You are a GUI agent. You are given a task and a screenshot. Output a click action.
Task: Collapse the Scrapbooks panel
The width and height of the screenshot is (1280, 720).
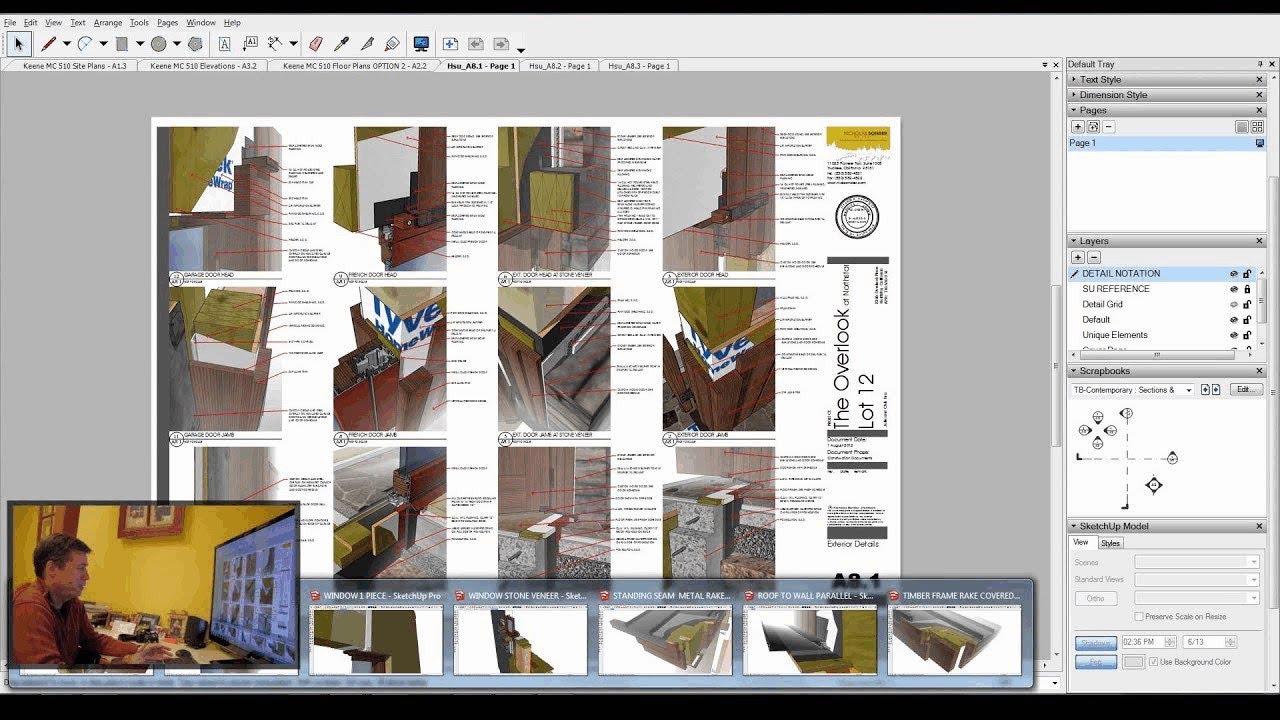[1074, 371]
